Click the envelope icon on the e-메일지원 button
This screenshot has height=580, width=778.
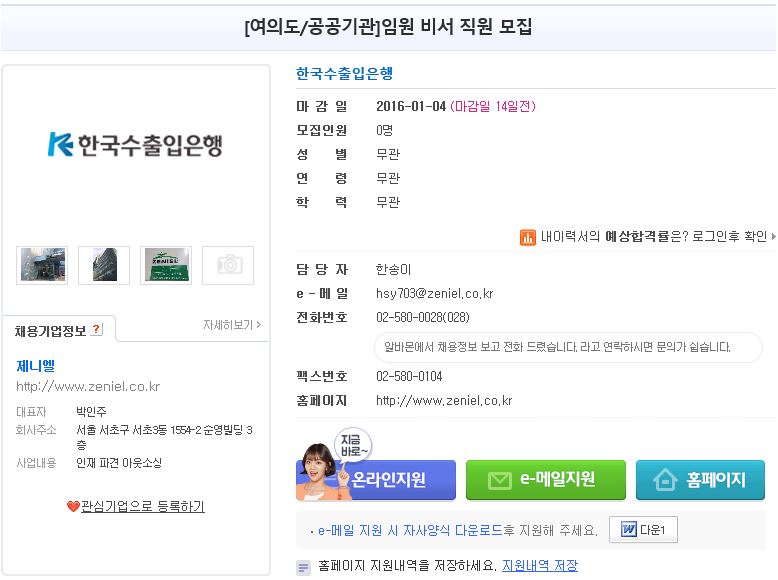(x=499, y=480)
